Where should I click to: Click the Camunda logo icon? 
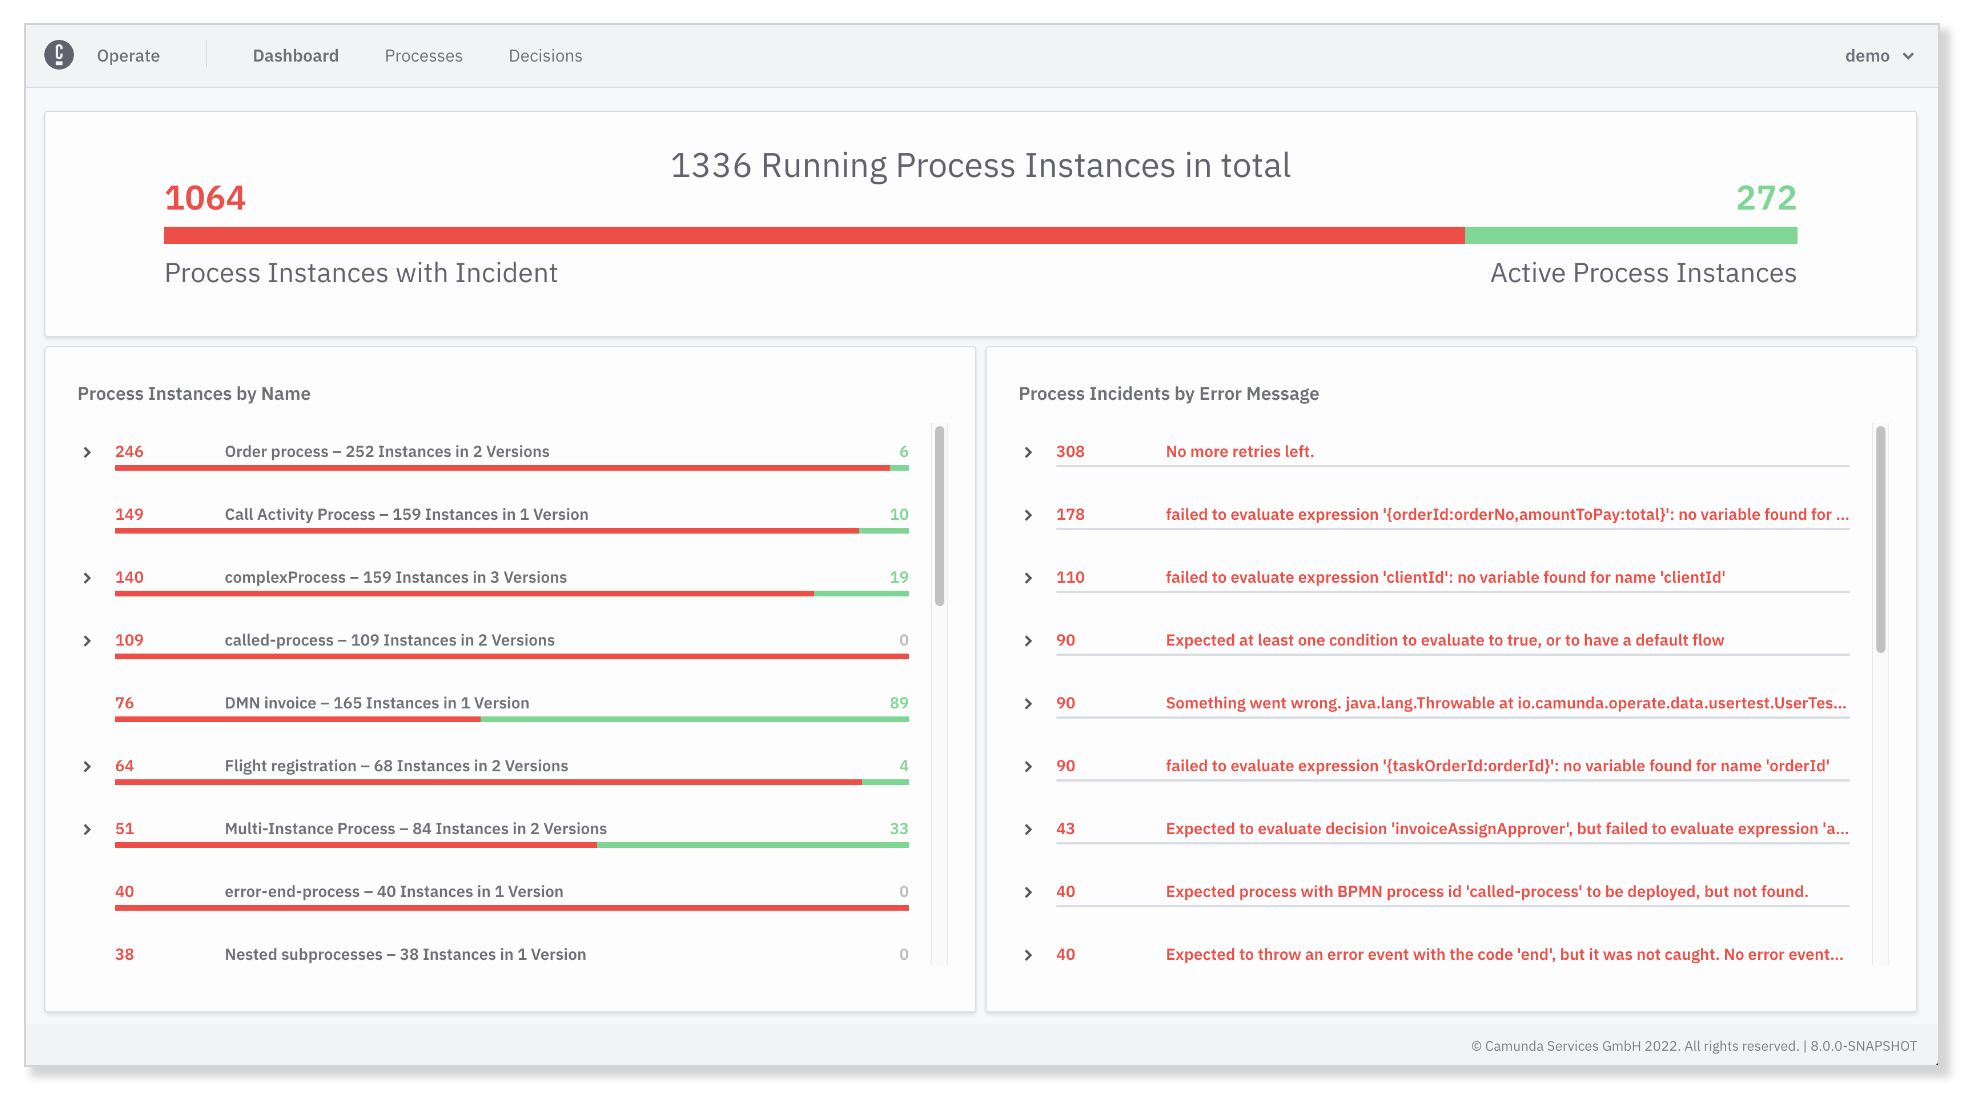(x=59, y=55)
